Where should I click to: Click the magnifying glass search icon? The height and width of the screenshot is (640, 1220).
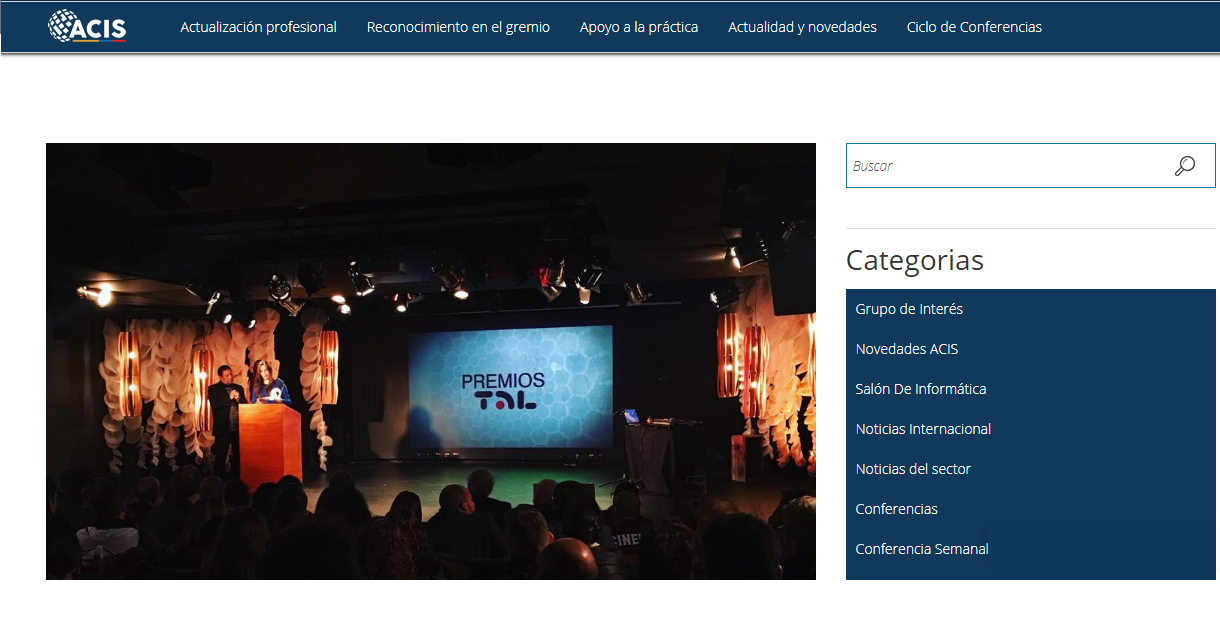(1185, 166)
